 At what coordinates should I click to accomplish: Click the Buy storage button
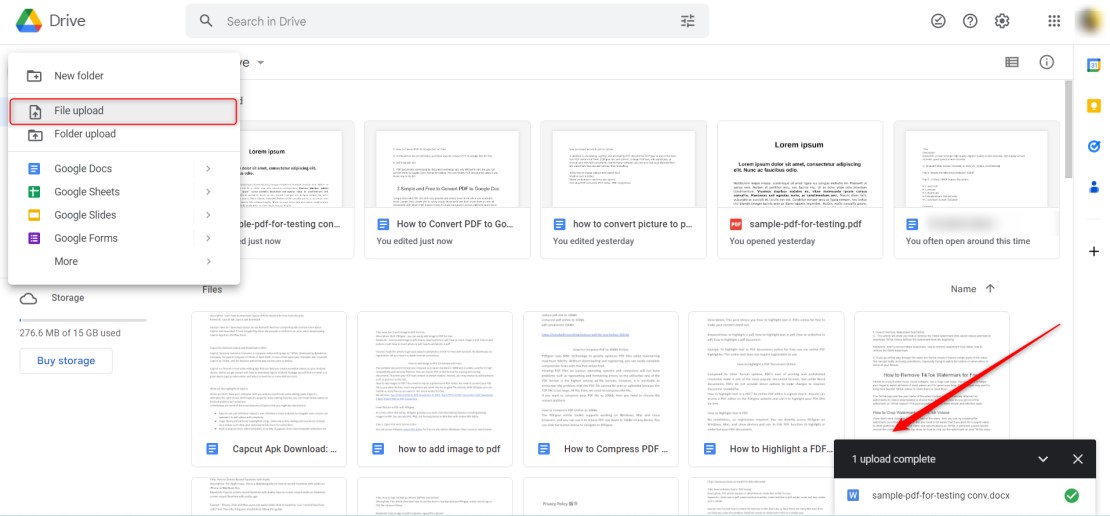(x=66, y=361)
